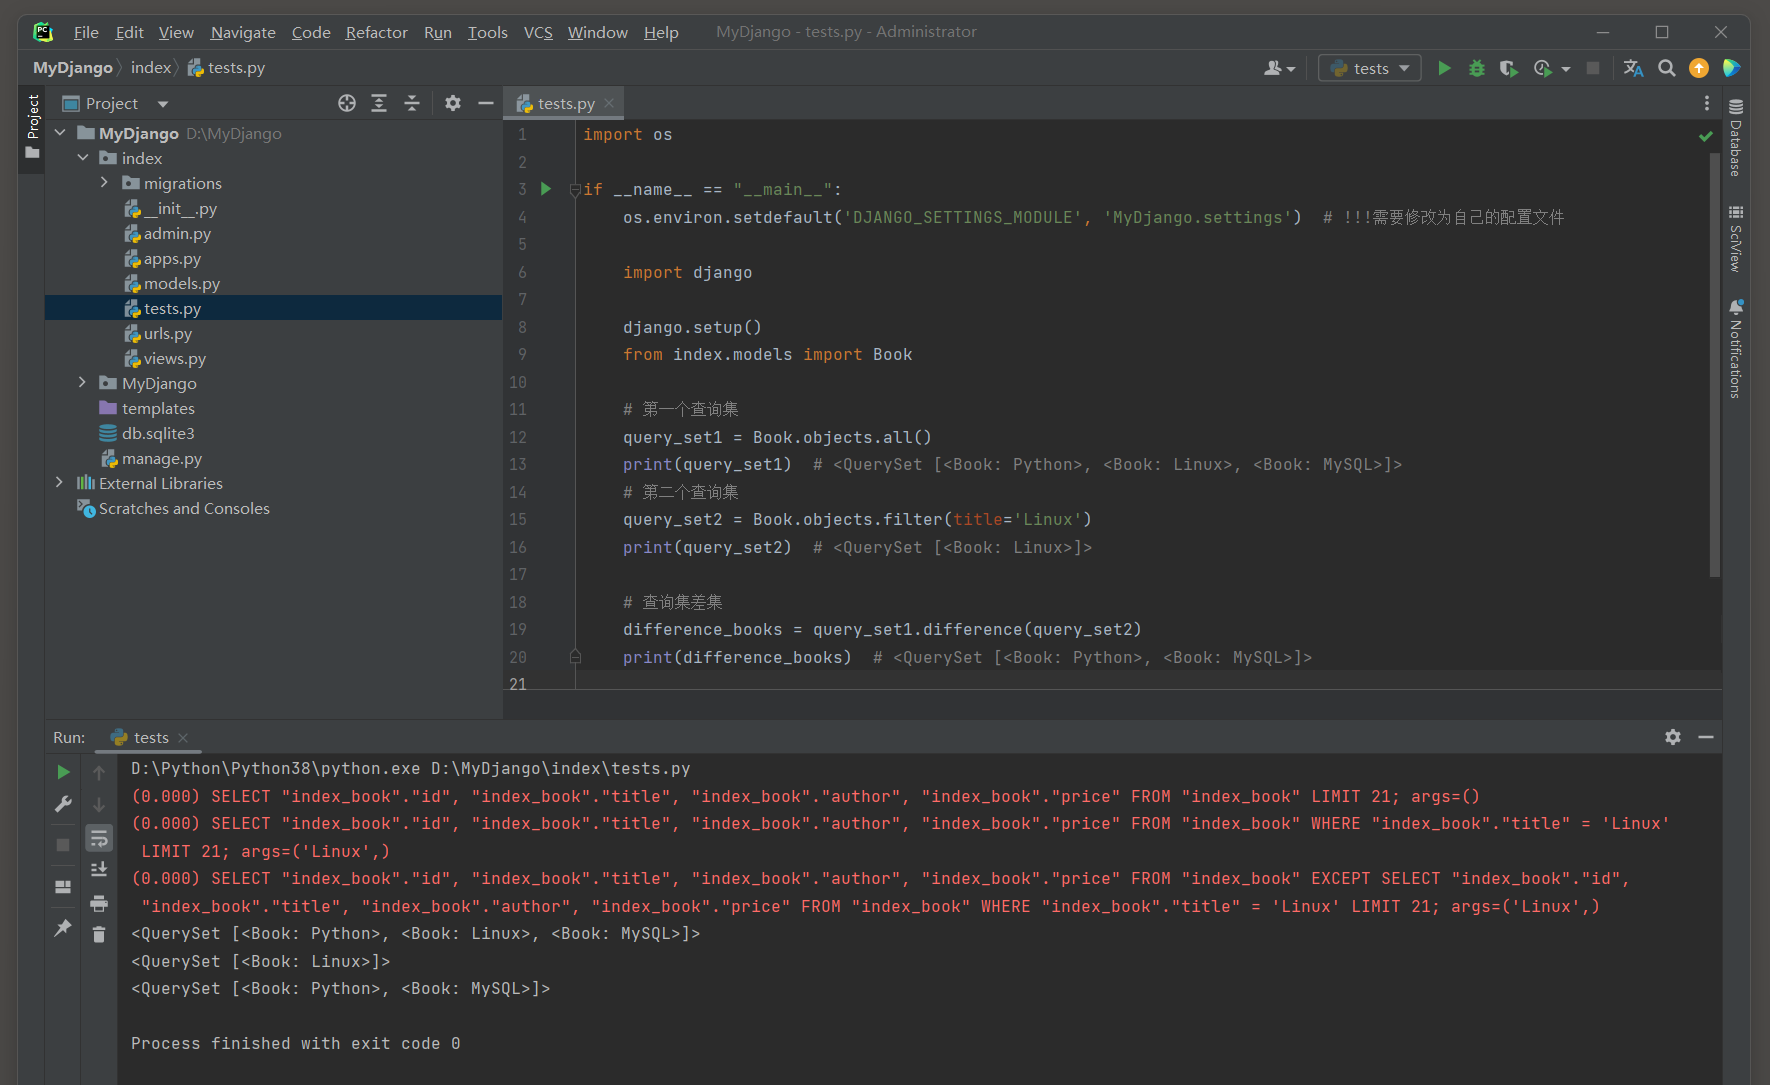Pin the Run tab

pyautogui.click(x=63, y=928)
